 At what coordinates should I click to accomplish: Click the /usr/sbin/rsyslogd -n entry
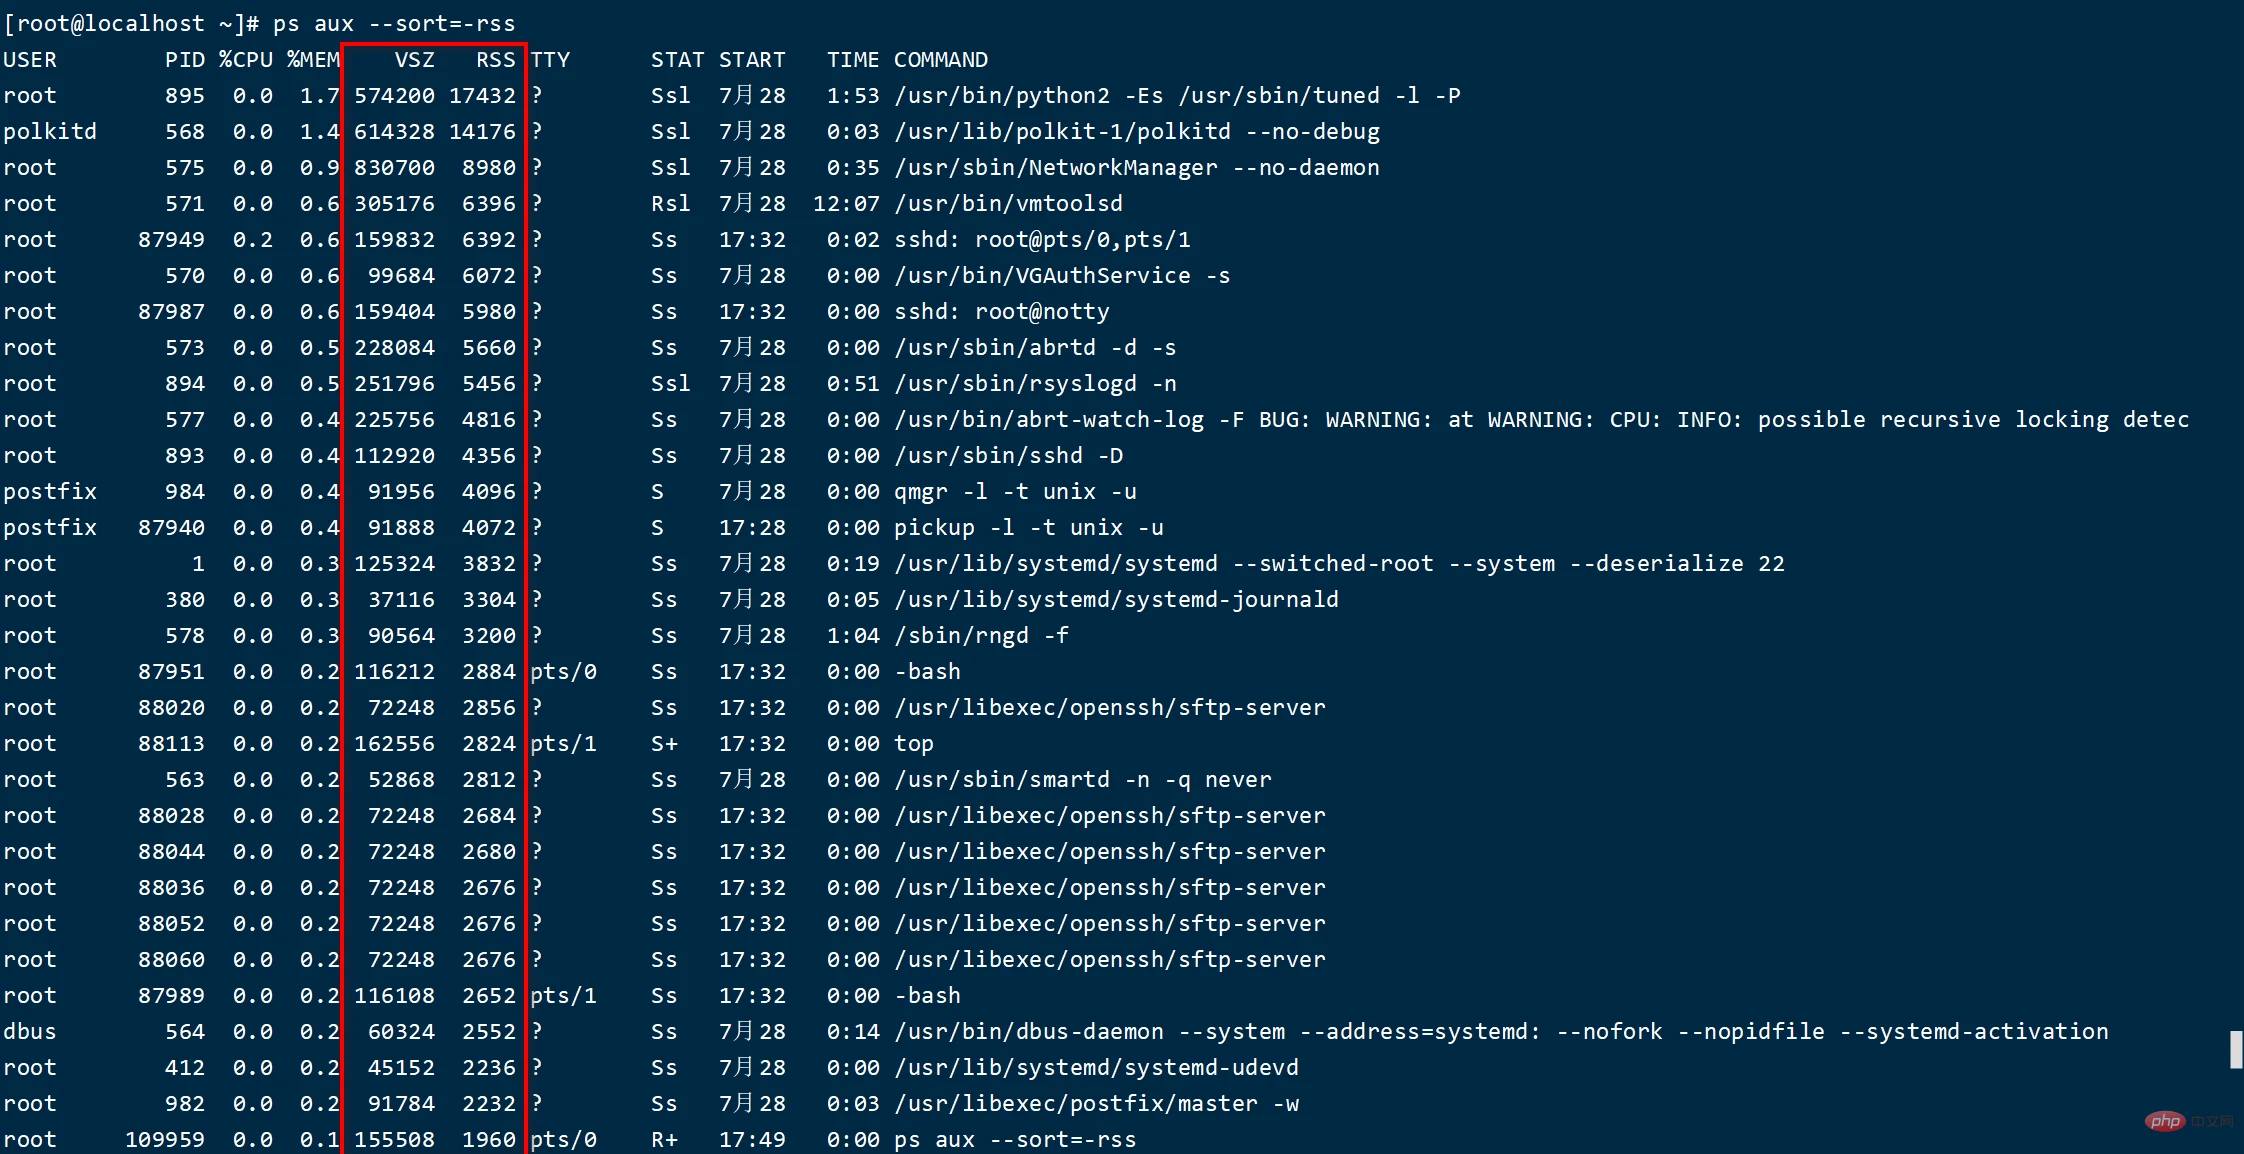pyautogui.click(x=1035, y=384)
